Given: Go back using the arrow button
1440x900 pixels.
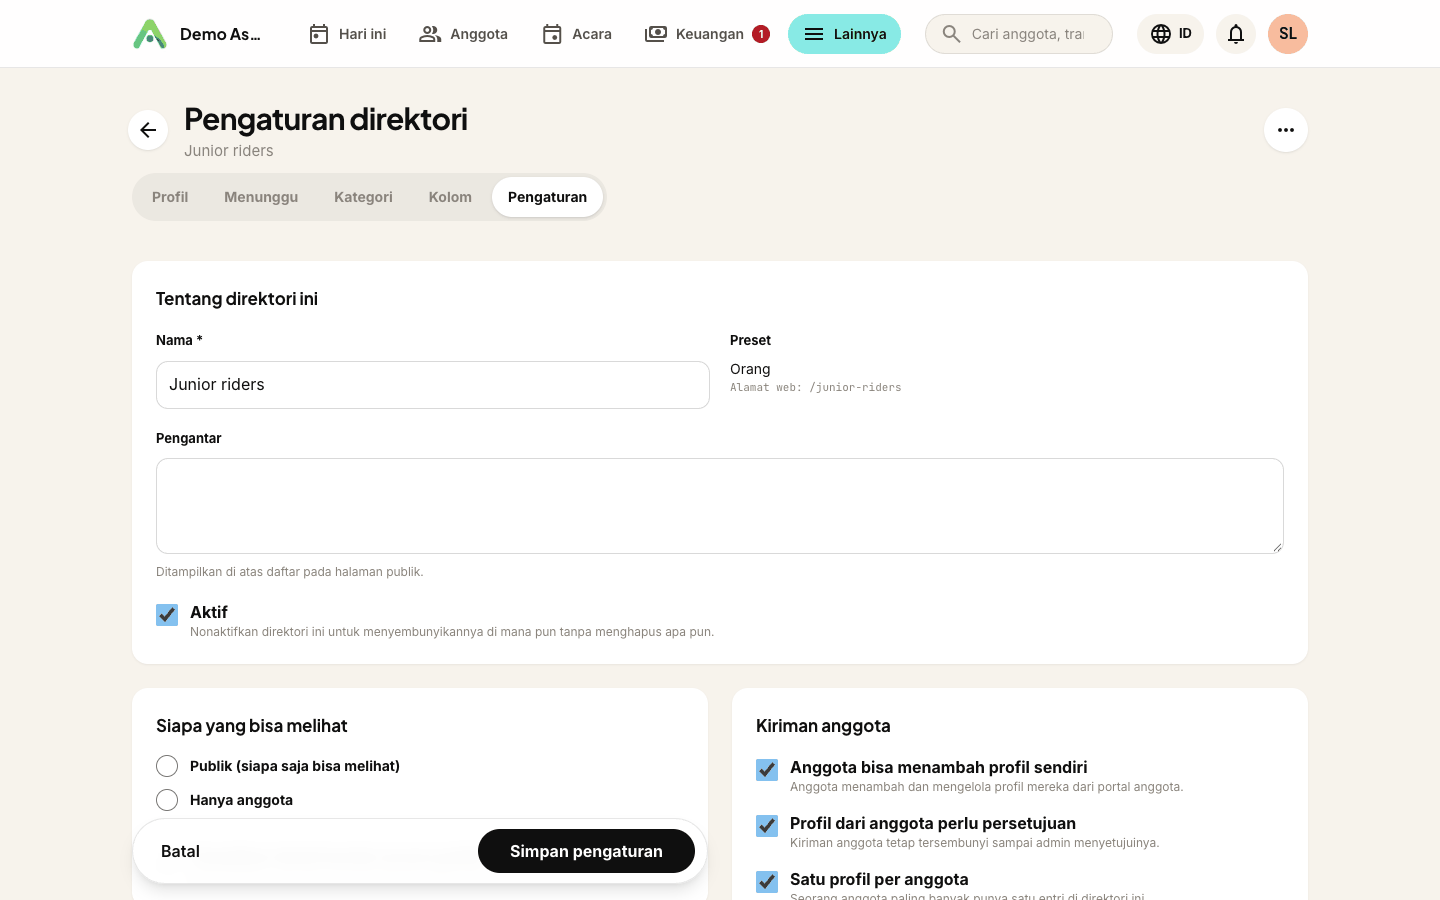Looking at the screenshot, I should click(148, 130).
